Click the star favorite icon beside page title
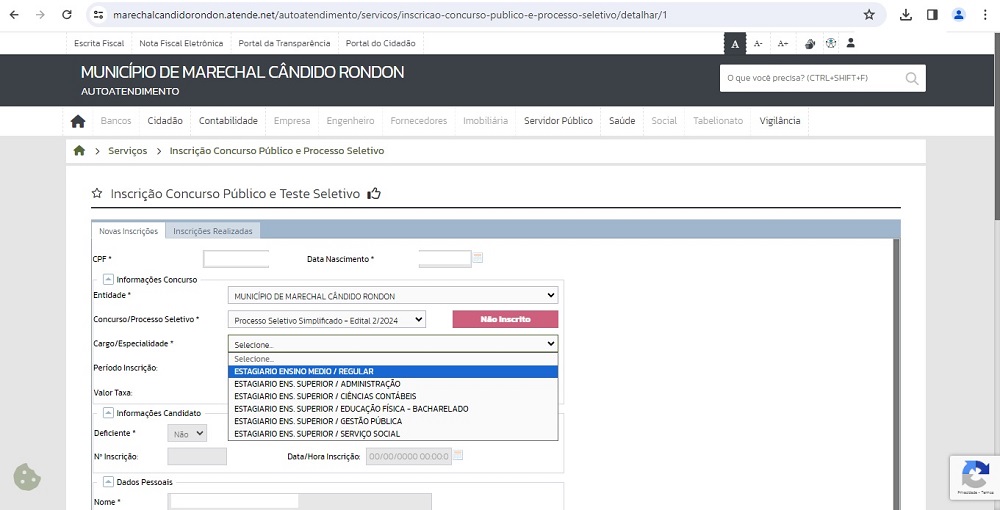Viewport: 1000px width, 510px height. 97,194
